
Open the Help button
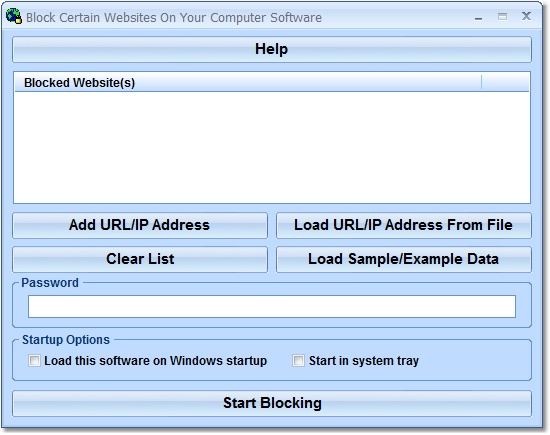click(x=272, y=49)
